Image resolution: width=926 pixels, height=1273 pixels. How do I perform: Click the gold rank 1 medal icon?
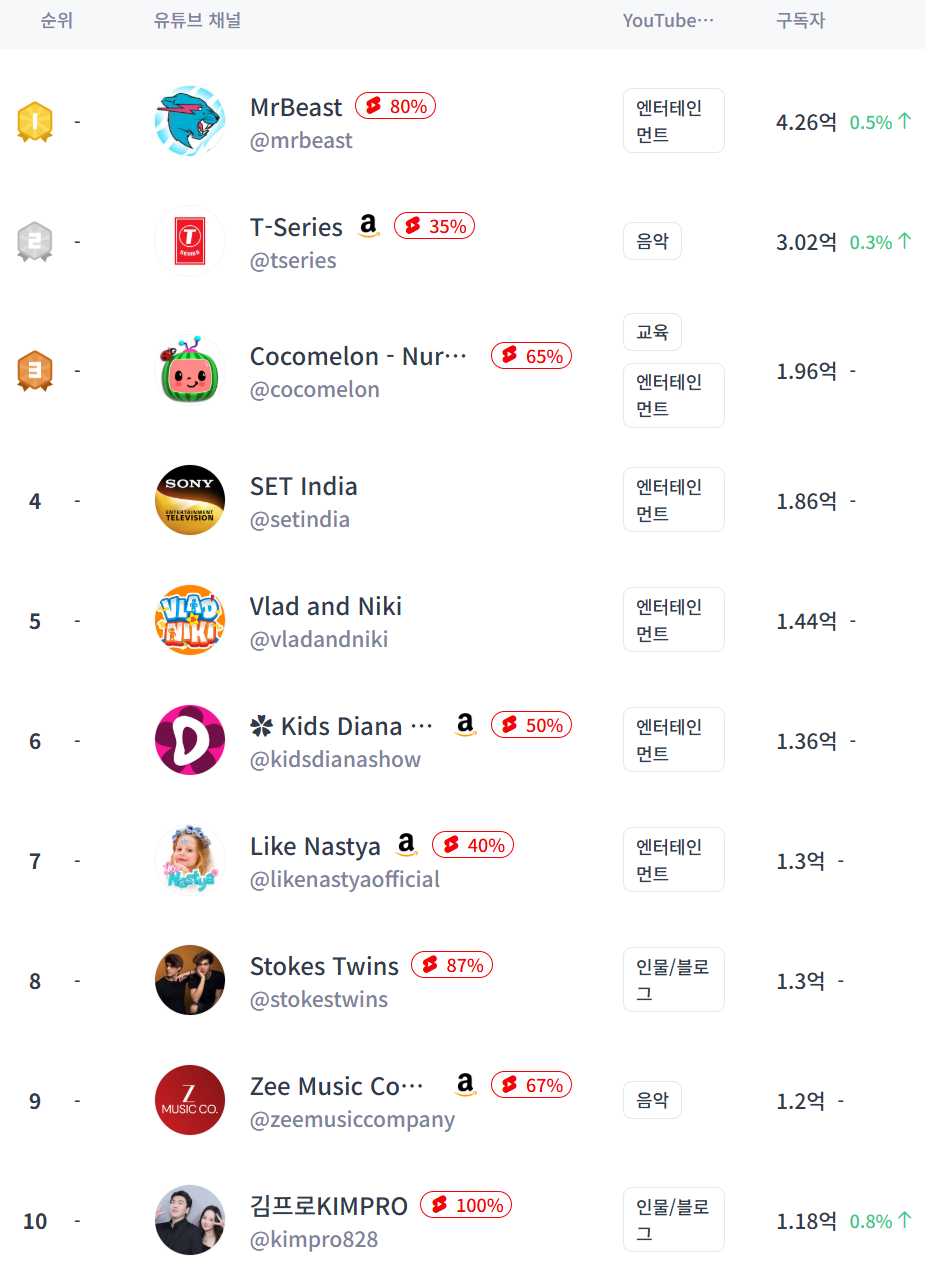(35, 121)
